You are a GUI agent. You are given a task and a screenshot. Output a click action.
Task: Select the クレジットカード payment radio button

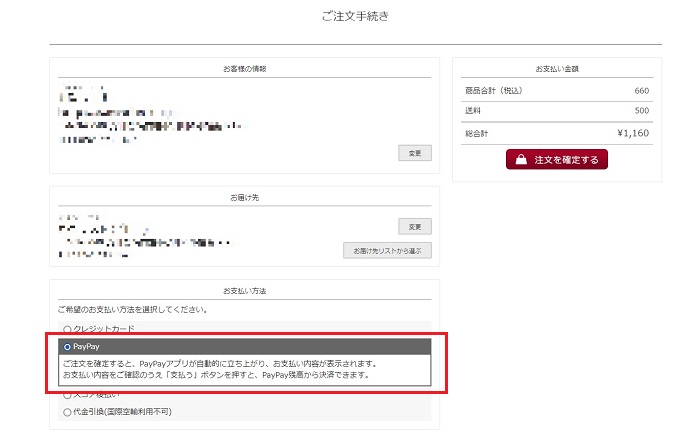click(x=67, y=329)
